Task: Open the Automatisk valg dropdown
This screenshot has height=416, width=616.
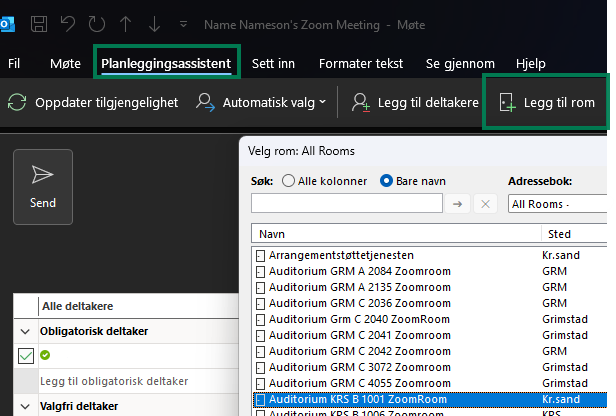Action: 261,103
